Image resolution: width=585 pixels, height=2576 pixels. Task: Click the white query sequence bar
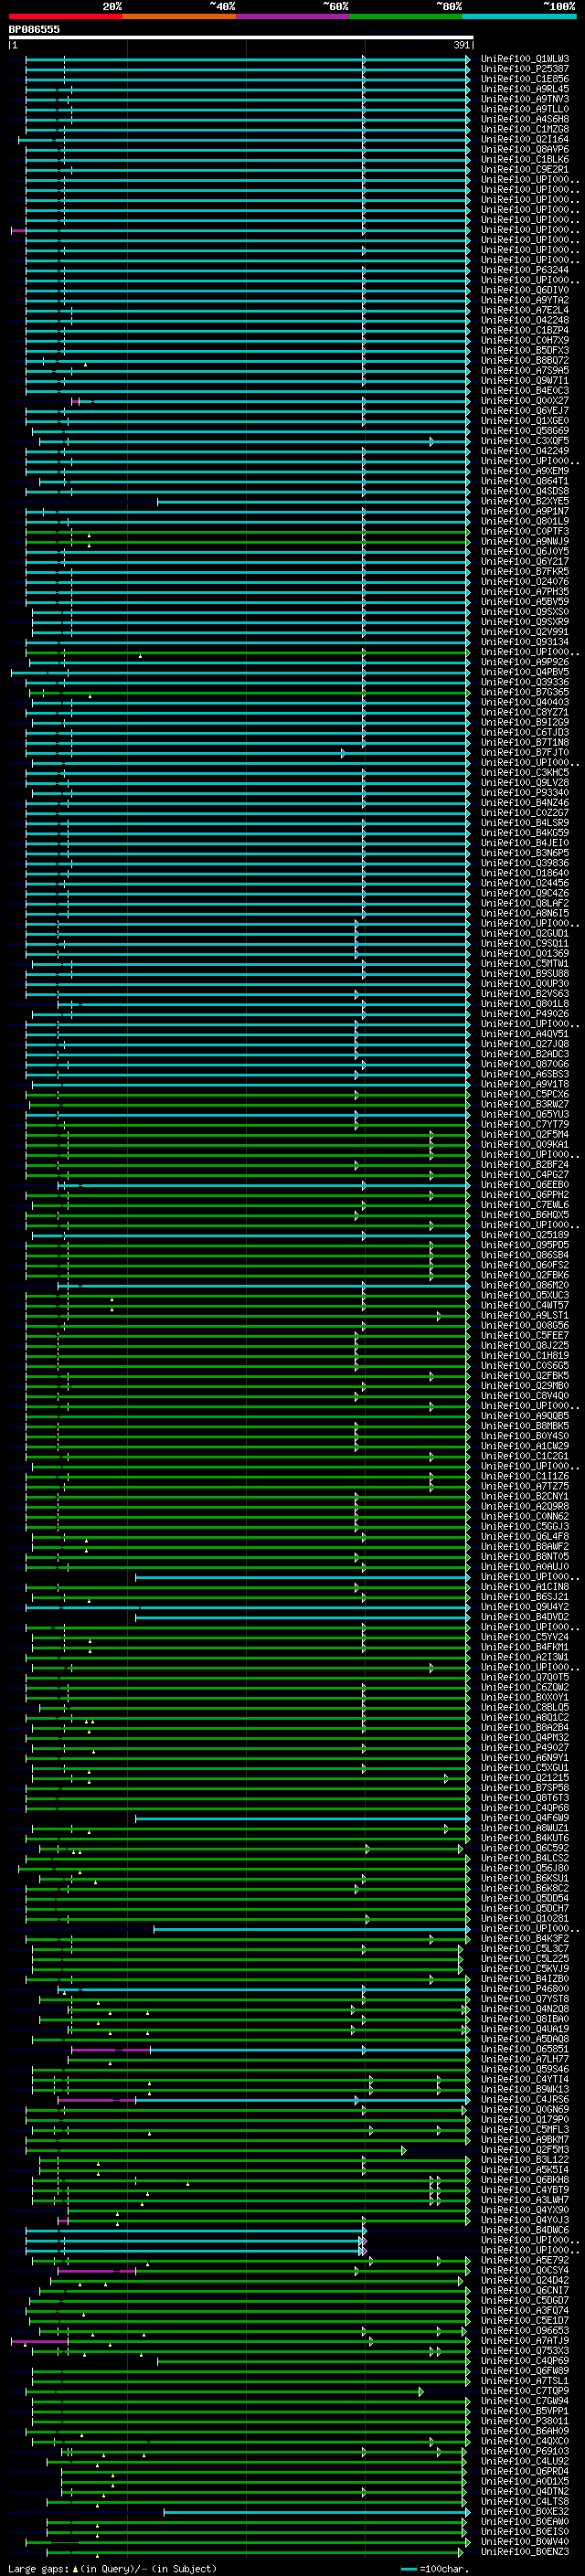(x=241, y=38)
